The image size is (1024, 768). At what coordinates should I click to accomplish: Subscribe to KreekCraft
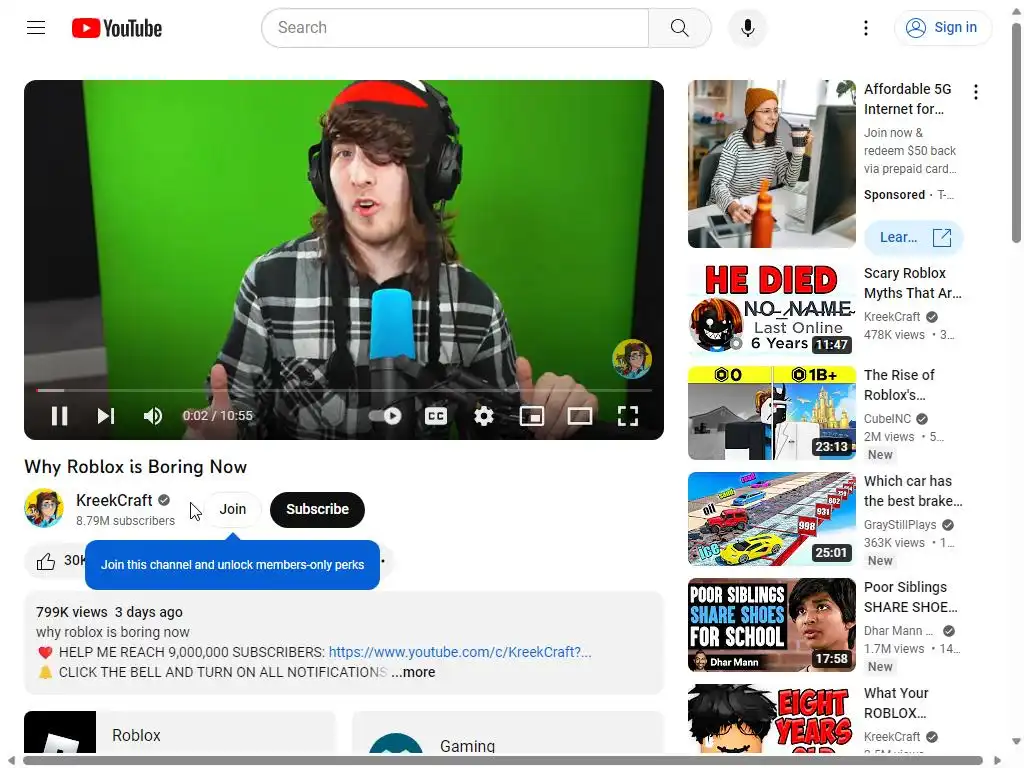[317, 509]
